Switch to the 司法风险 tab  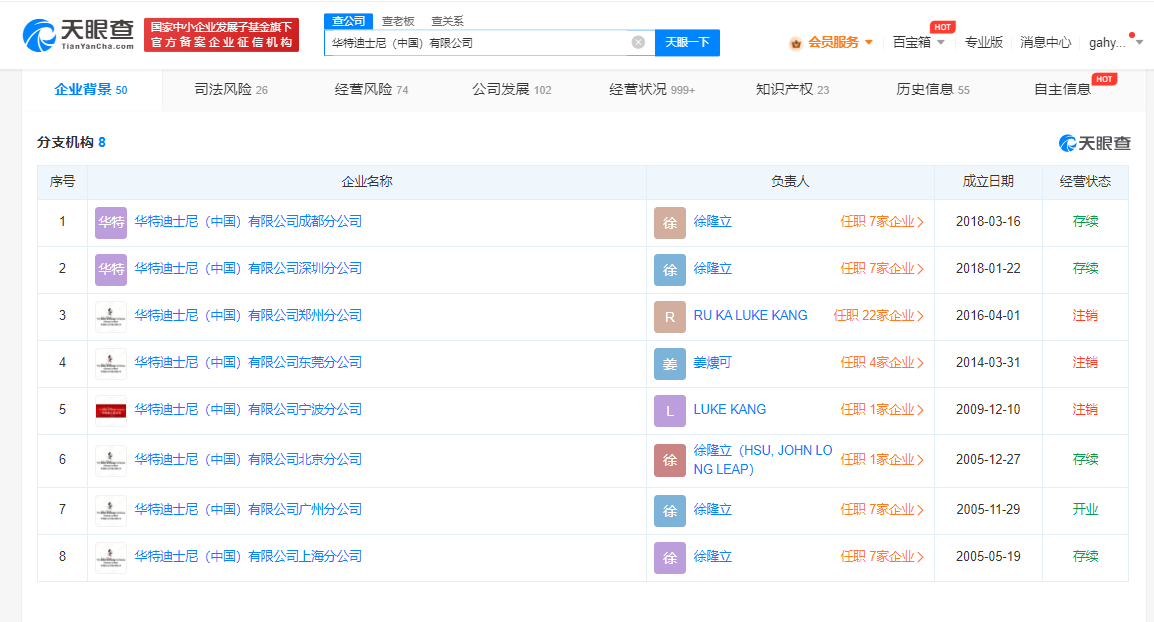231,90
